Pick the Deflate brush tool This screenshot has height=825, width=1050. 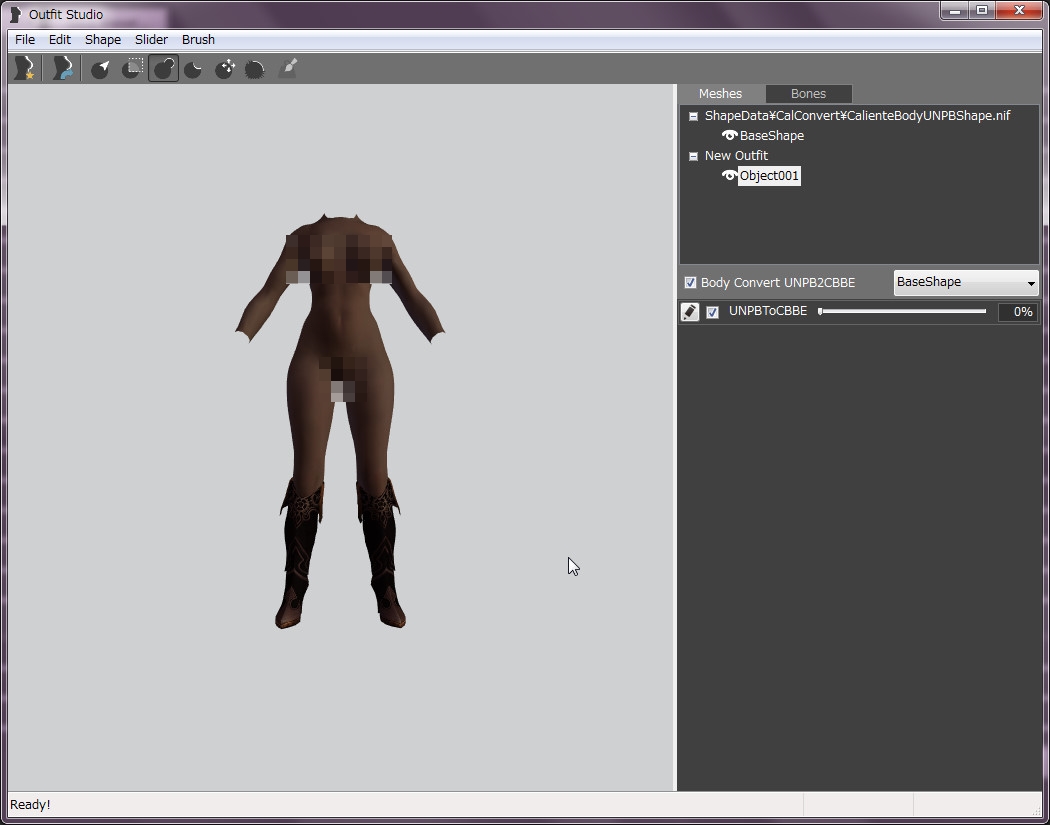[x=194, y=68]
